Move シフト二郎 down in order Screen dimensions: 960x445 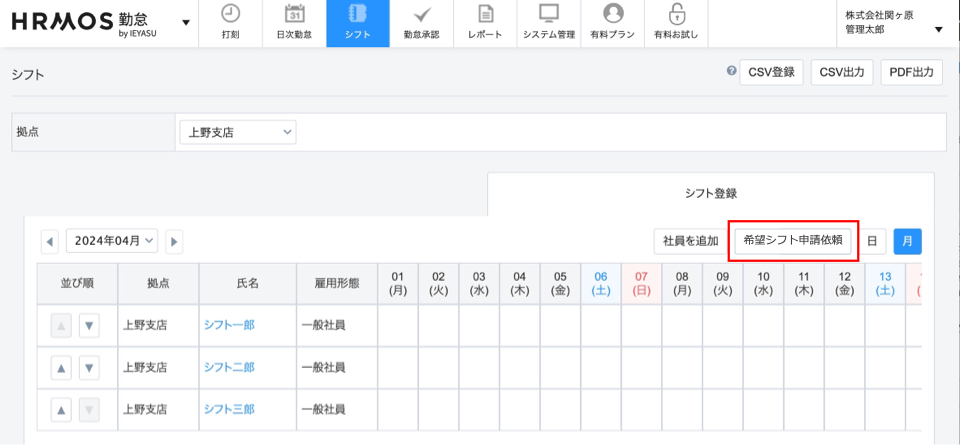click(89, 367)
